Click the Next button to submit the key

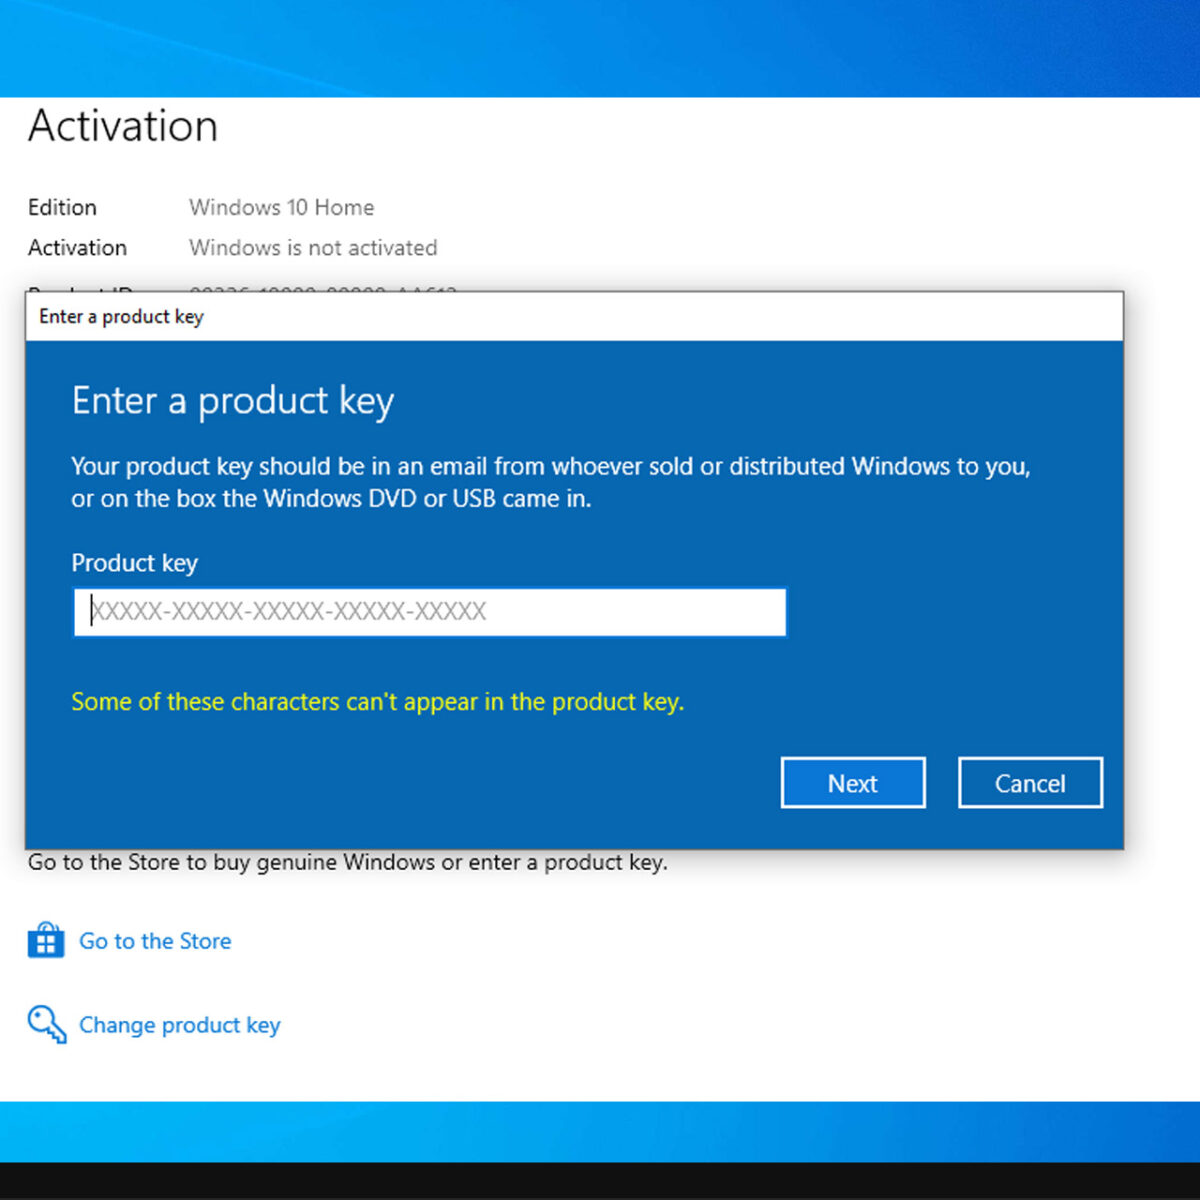pyautogui.click(x=852, y=783)
